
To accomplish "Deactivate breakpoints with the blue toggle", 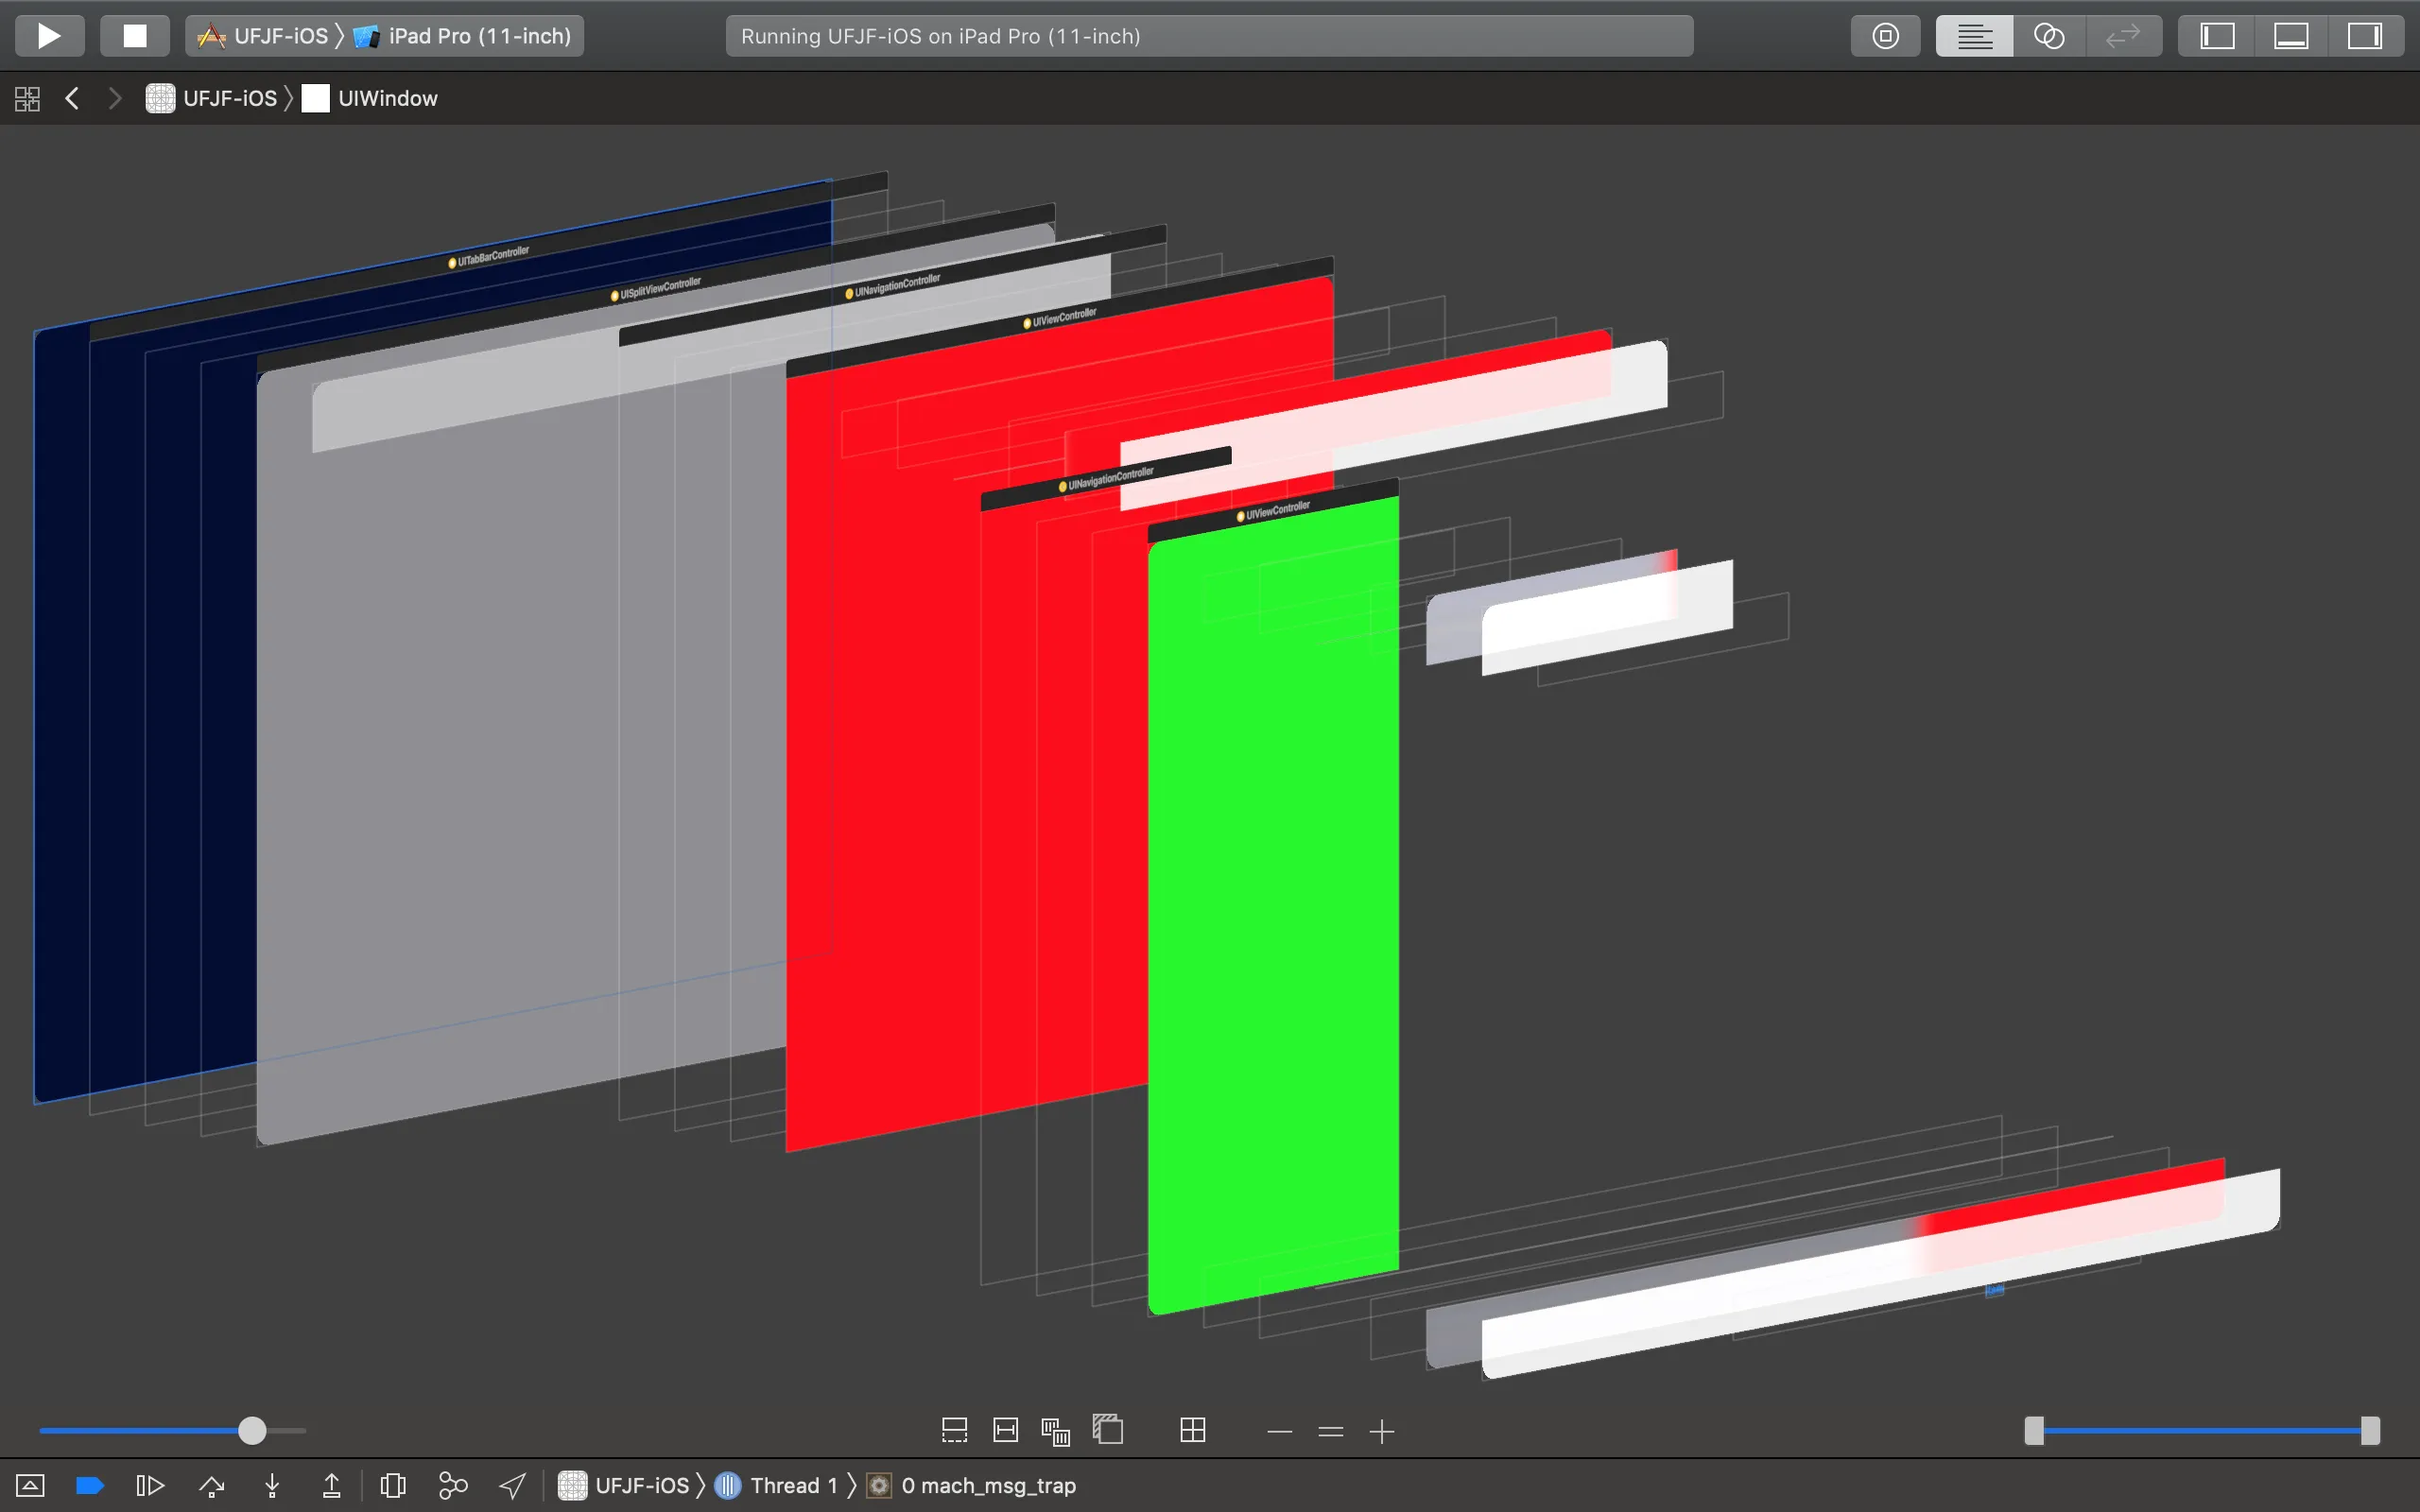I will [90, 1486].
